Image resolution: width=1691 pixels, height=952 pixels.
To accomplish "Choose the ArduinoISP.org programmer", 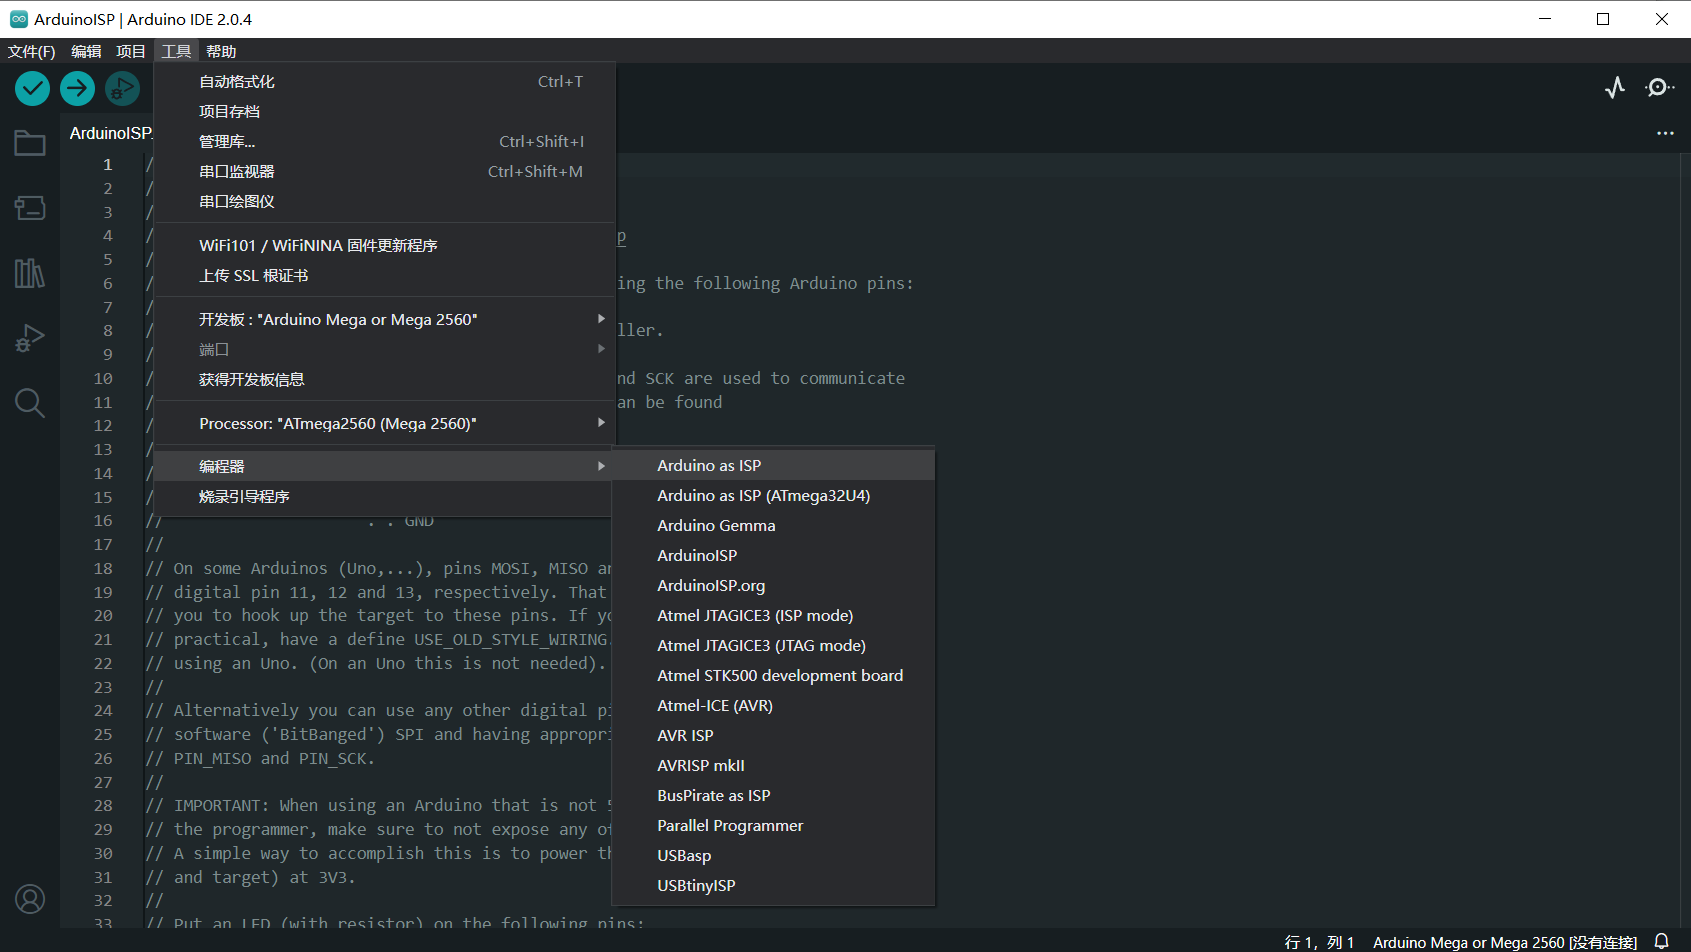I will pos(773,586).
